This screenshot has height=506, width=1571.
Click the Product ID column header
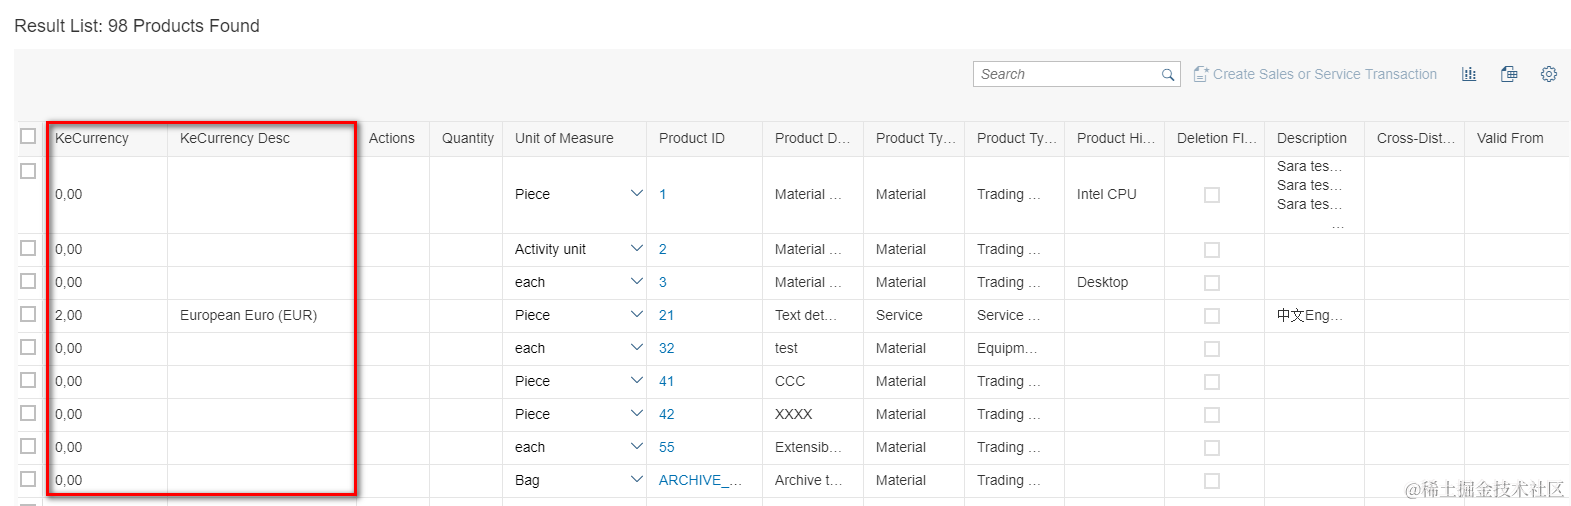point(692,138)
